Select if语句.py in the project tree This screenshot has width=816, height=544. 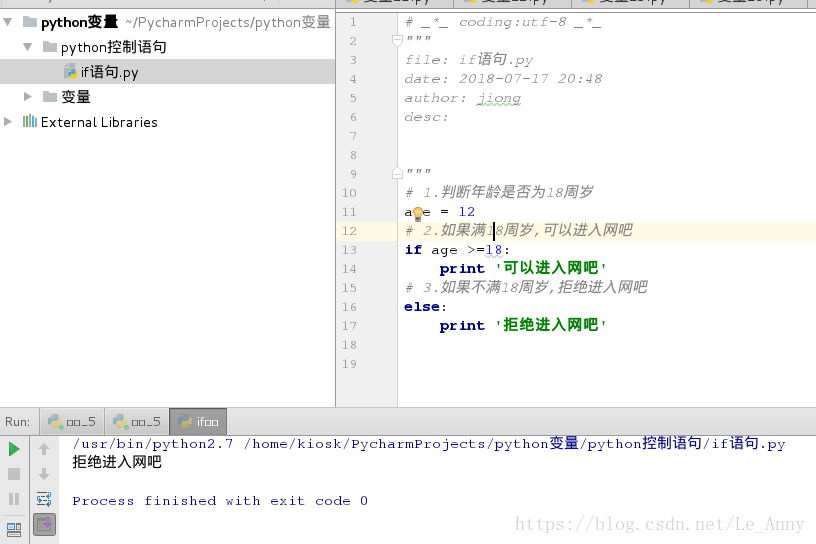pos(109,72)
